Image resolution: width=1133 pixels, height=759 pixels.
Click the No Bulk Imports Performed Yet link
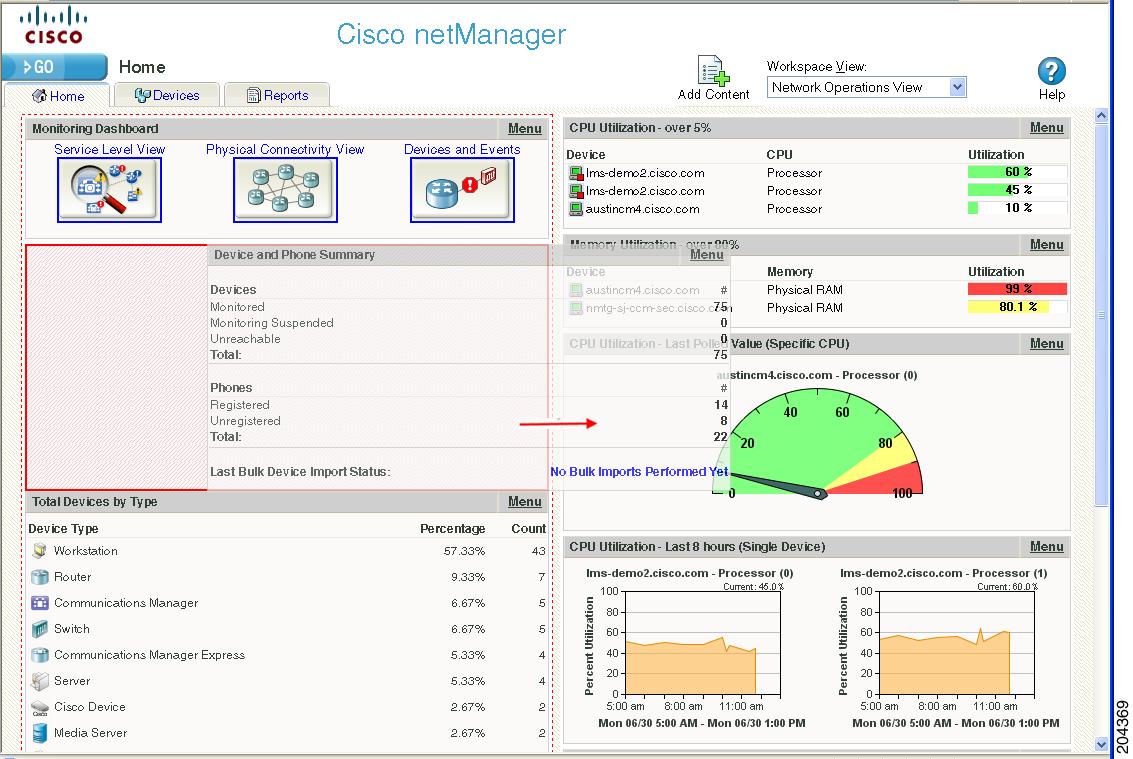pyautogui.click(x=637, y=471)
